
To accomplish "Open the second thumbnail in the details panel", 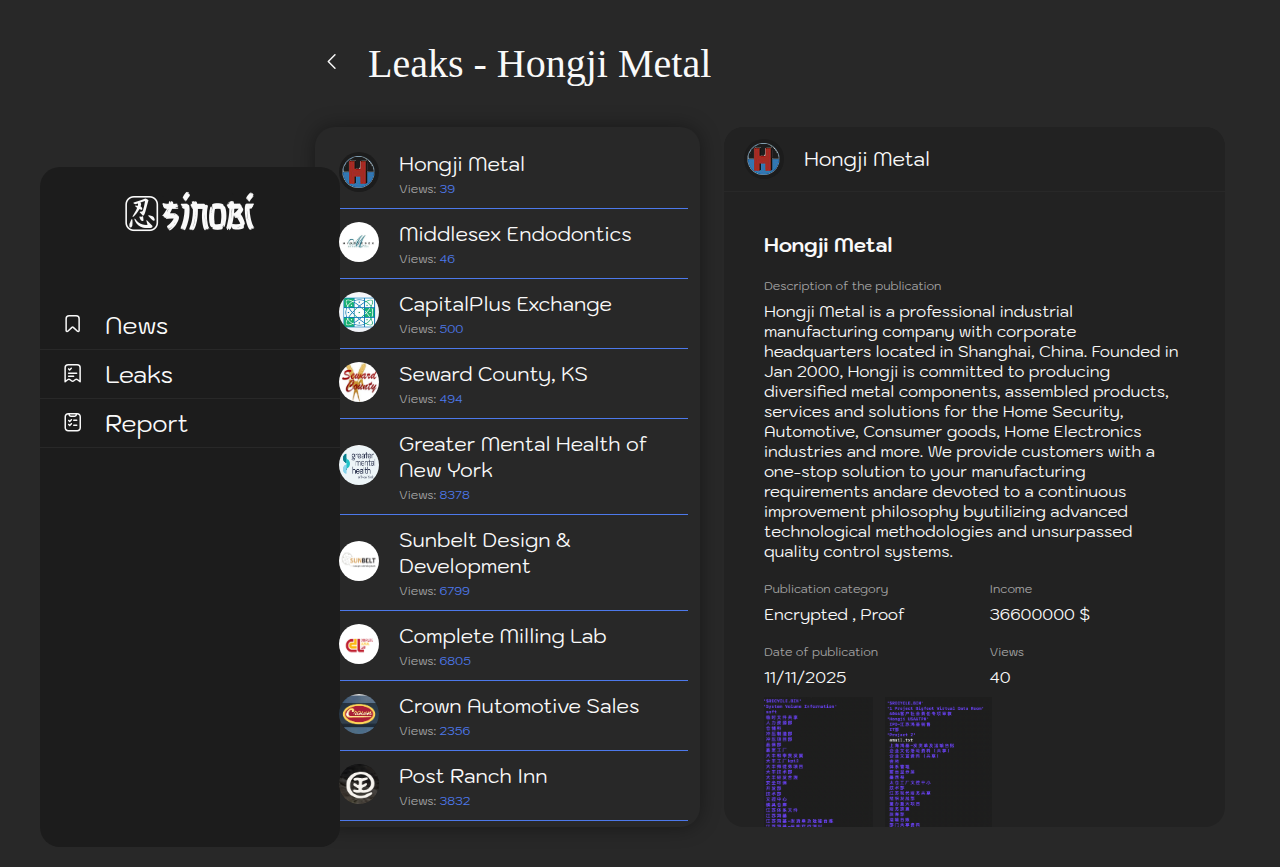I will (937, 762).
